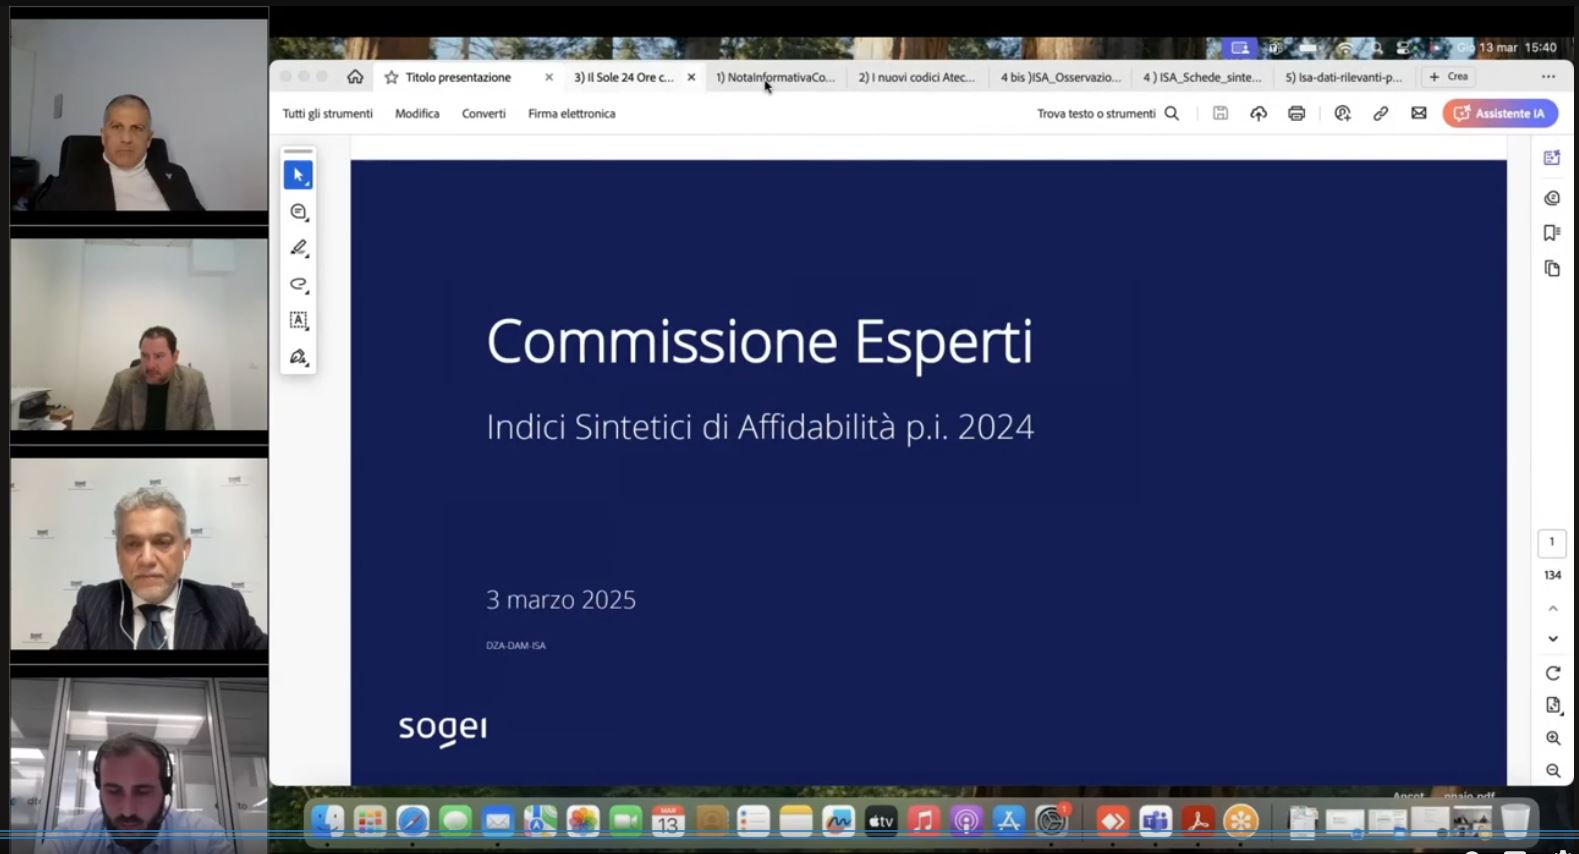Go to the previous page with the up chevron
This screenshot has height=854, width=1579.
(1552, 608)
